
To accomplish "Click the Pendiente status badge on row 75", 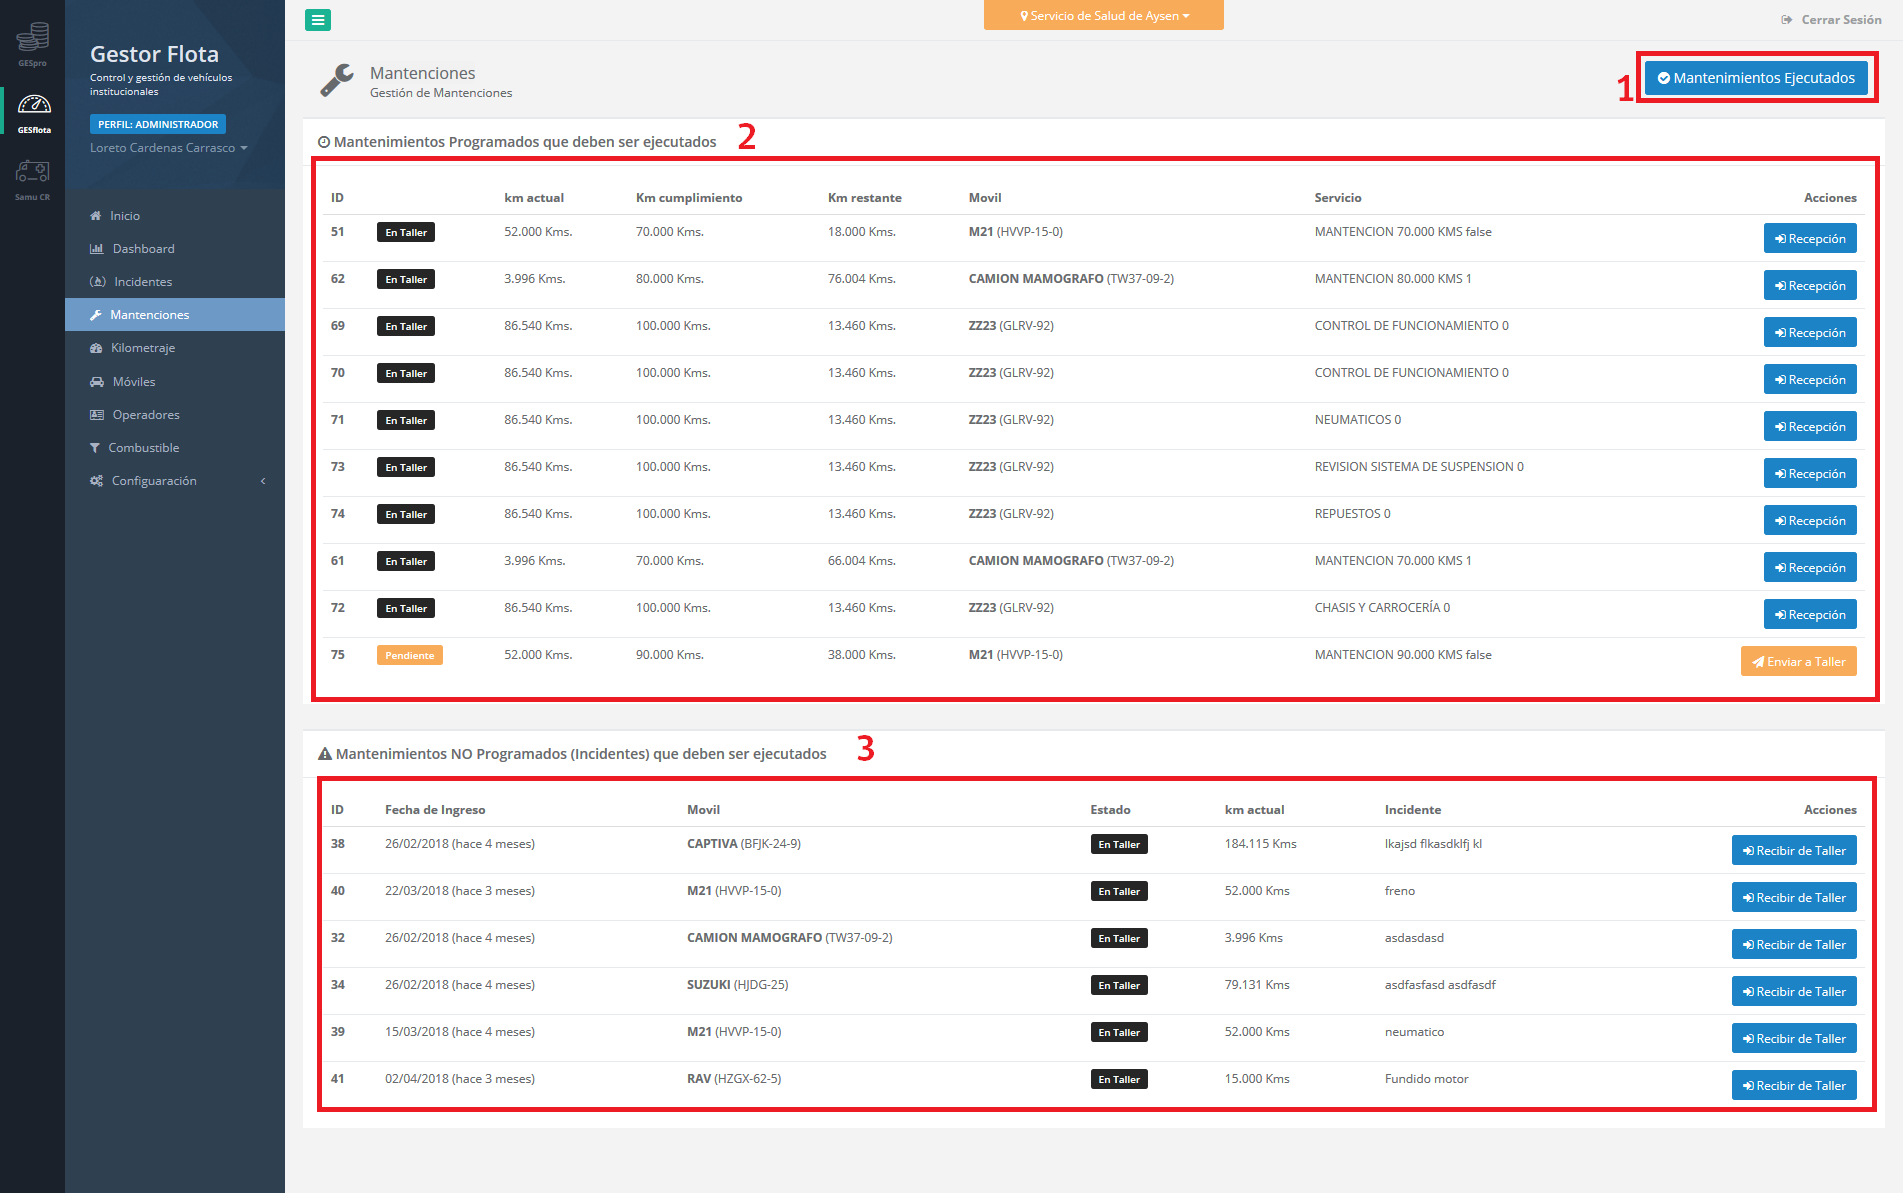I will click(x=409, y=656).
